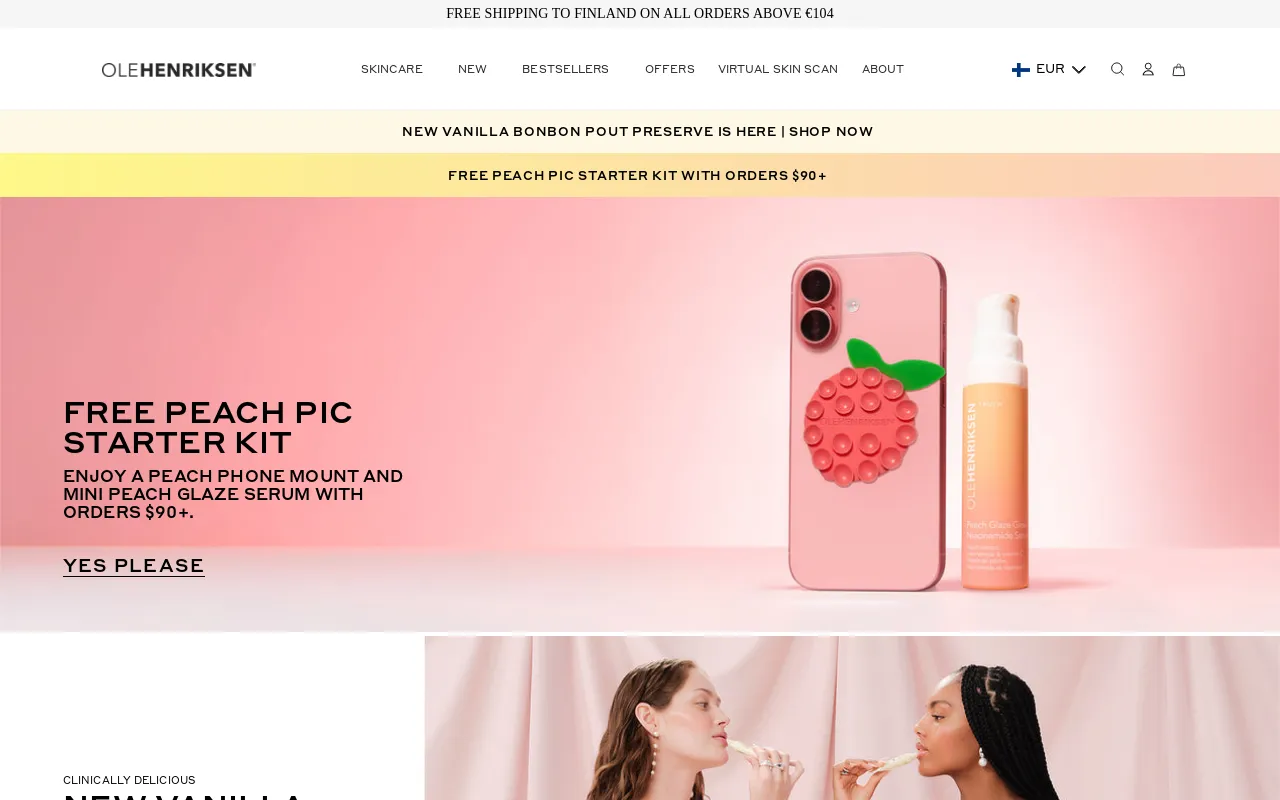Click the free shipping to Finland announcement
The width and height of the screenshot is (1280, 800).
(x=640, y=13)
